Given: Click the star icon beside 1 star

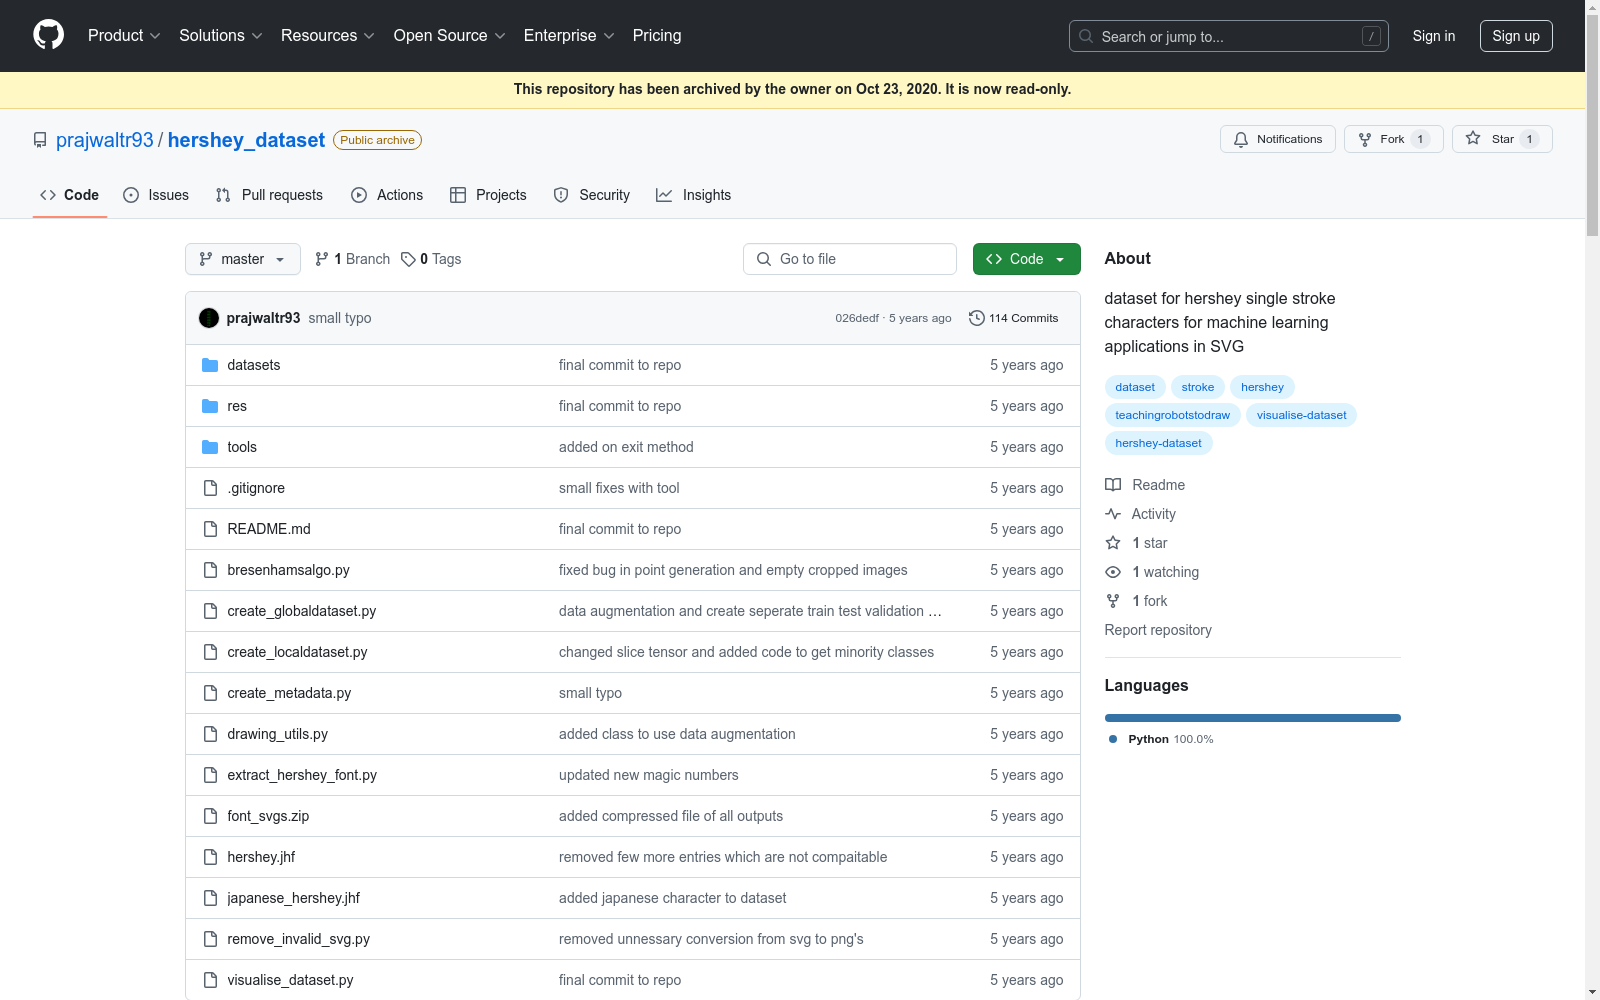Looking at the screenshot, I should click(x=1113, y=543).
